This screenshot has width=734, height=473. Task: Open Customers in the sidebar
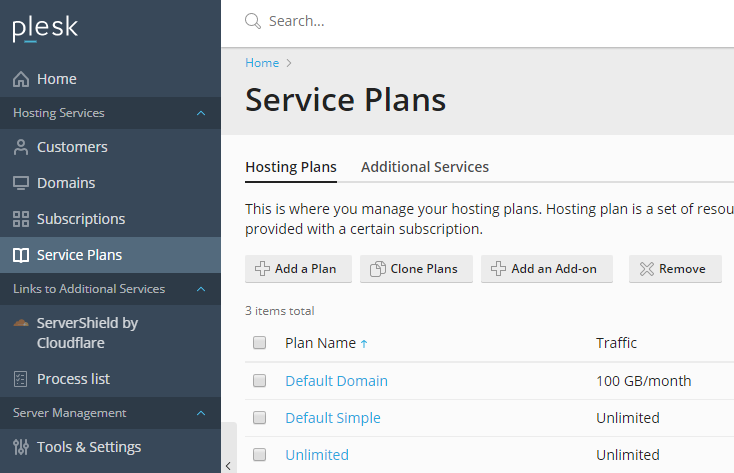click(x=110, y=147)
